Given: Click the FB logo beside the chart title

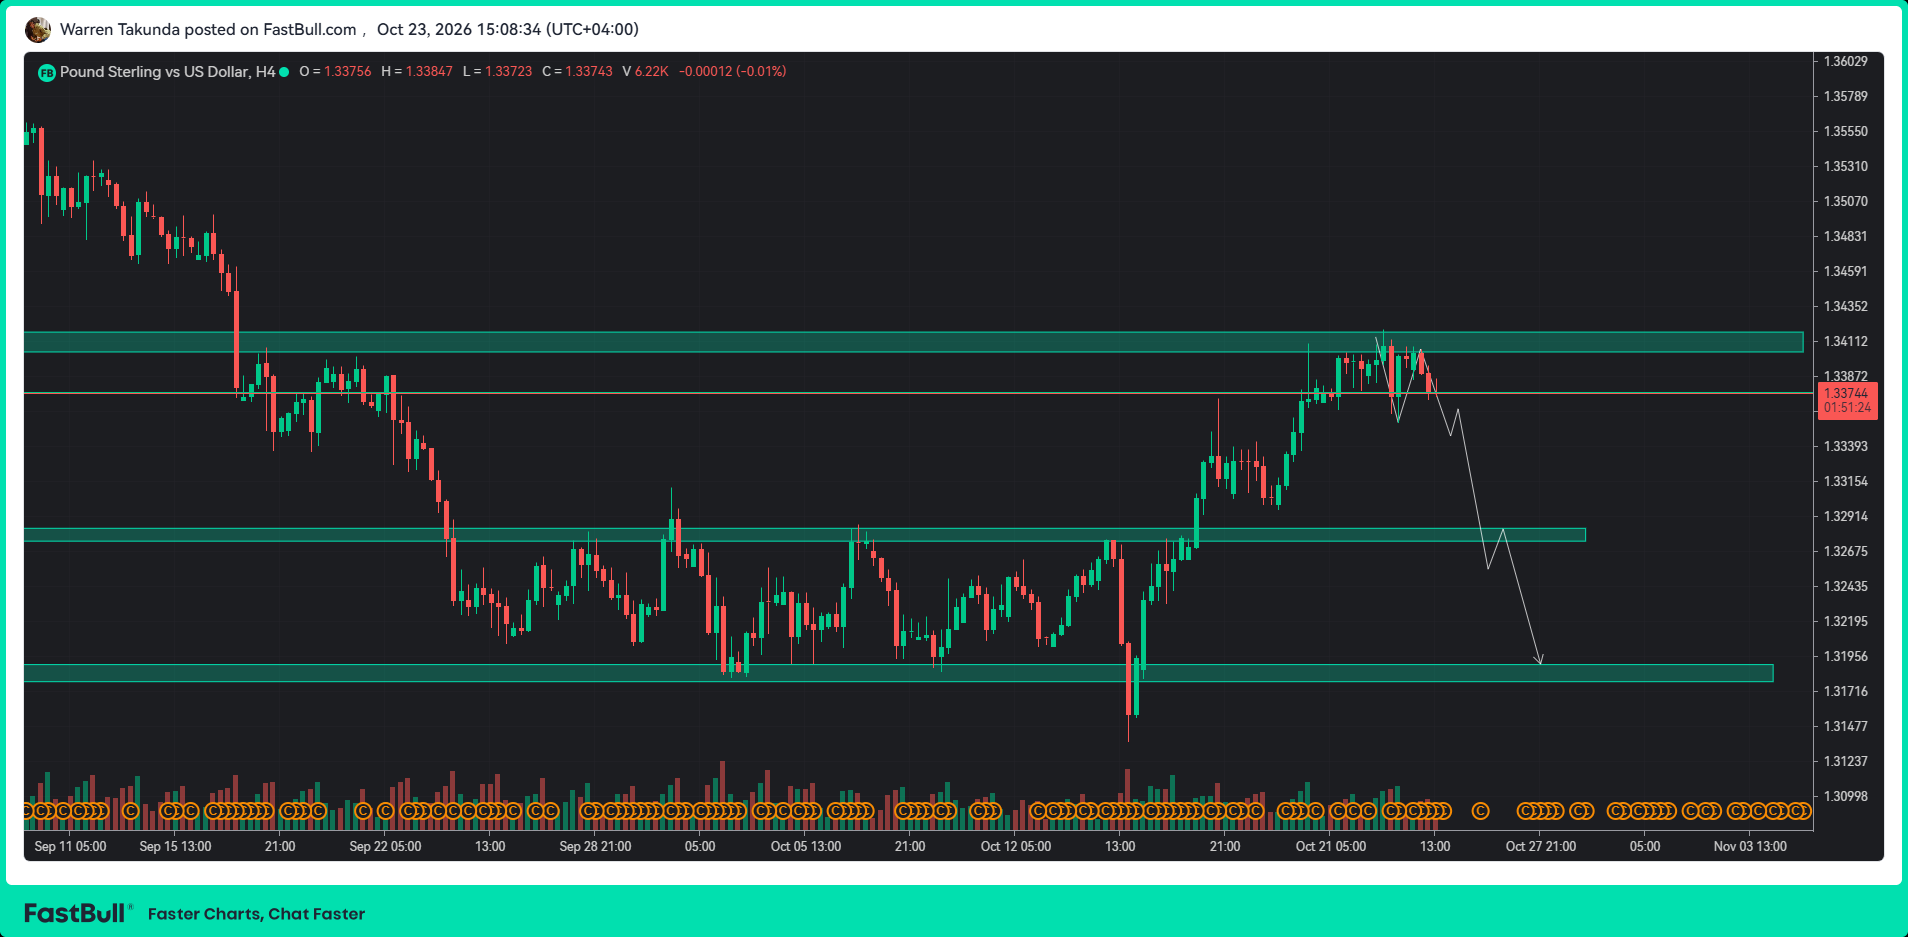Looking at the screenshot, I should click(x=46, y=73).
